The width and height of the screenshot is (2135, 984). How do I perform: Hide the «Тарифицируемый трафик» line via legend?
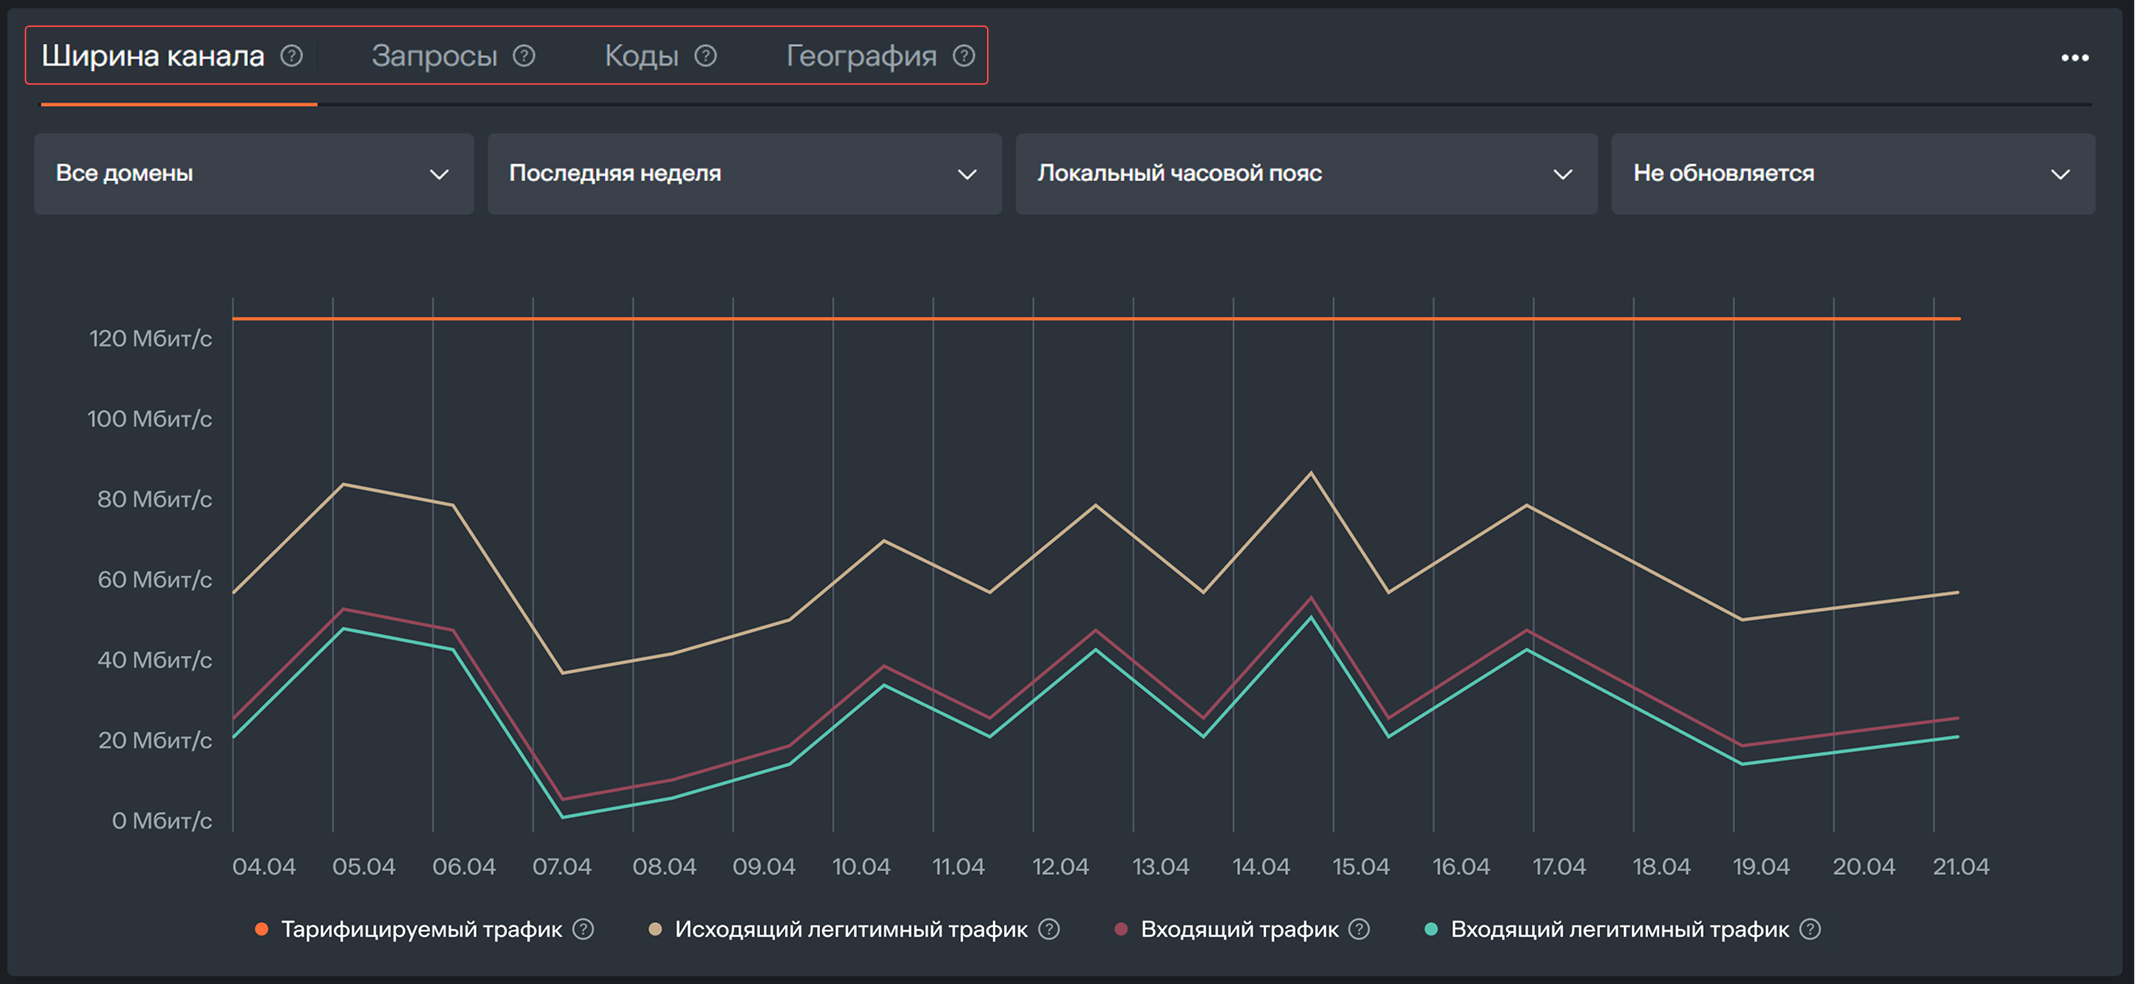point(420,929)
